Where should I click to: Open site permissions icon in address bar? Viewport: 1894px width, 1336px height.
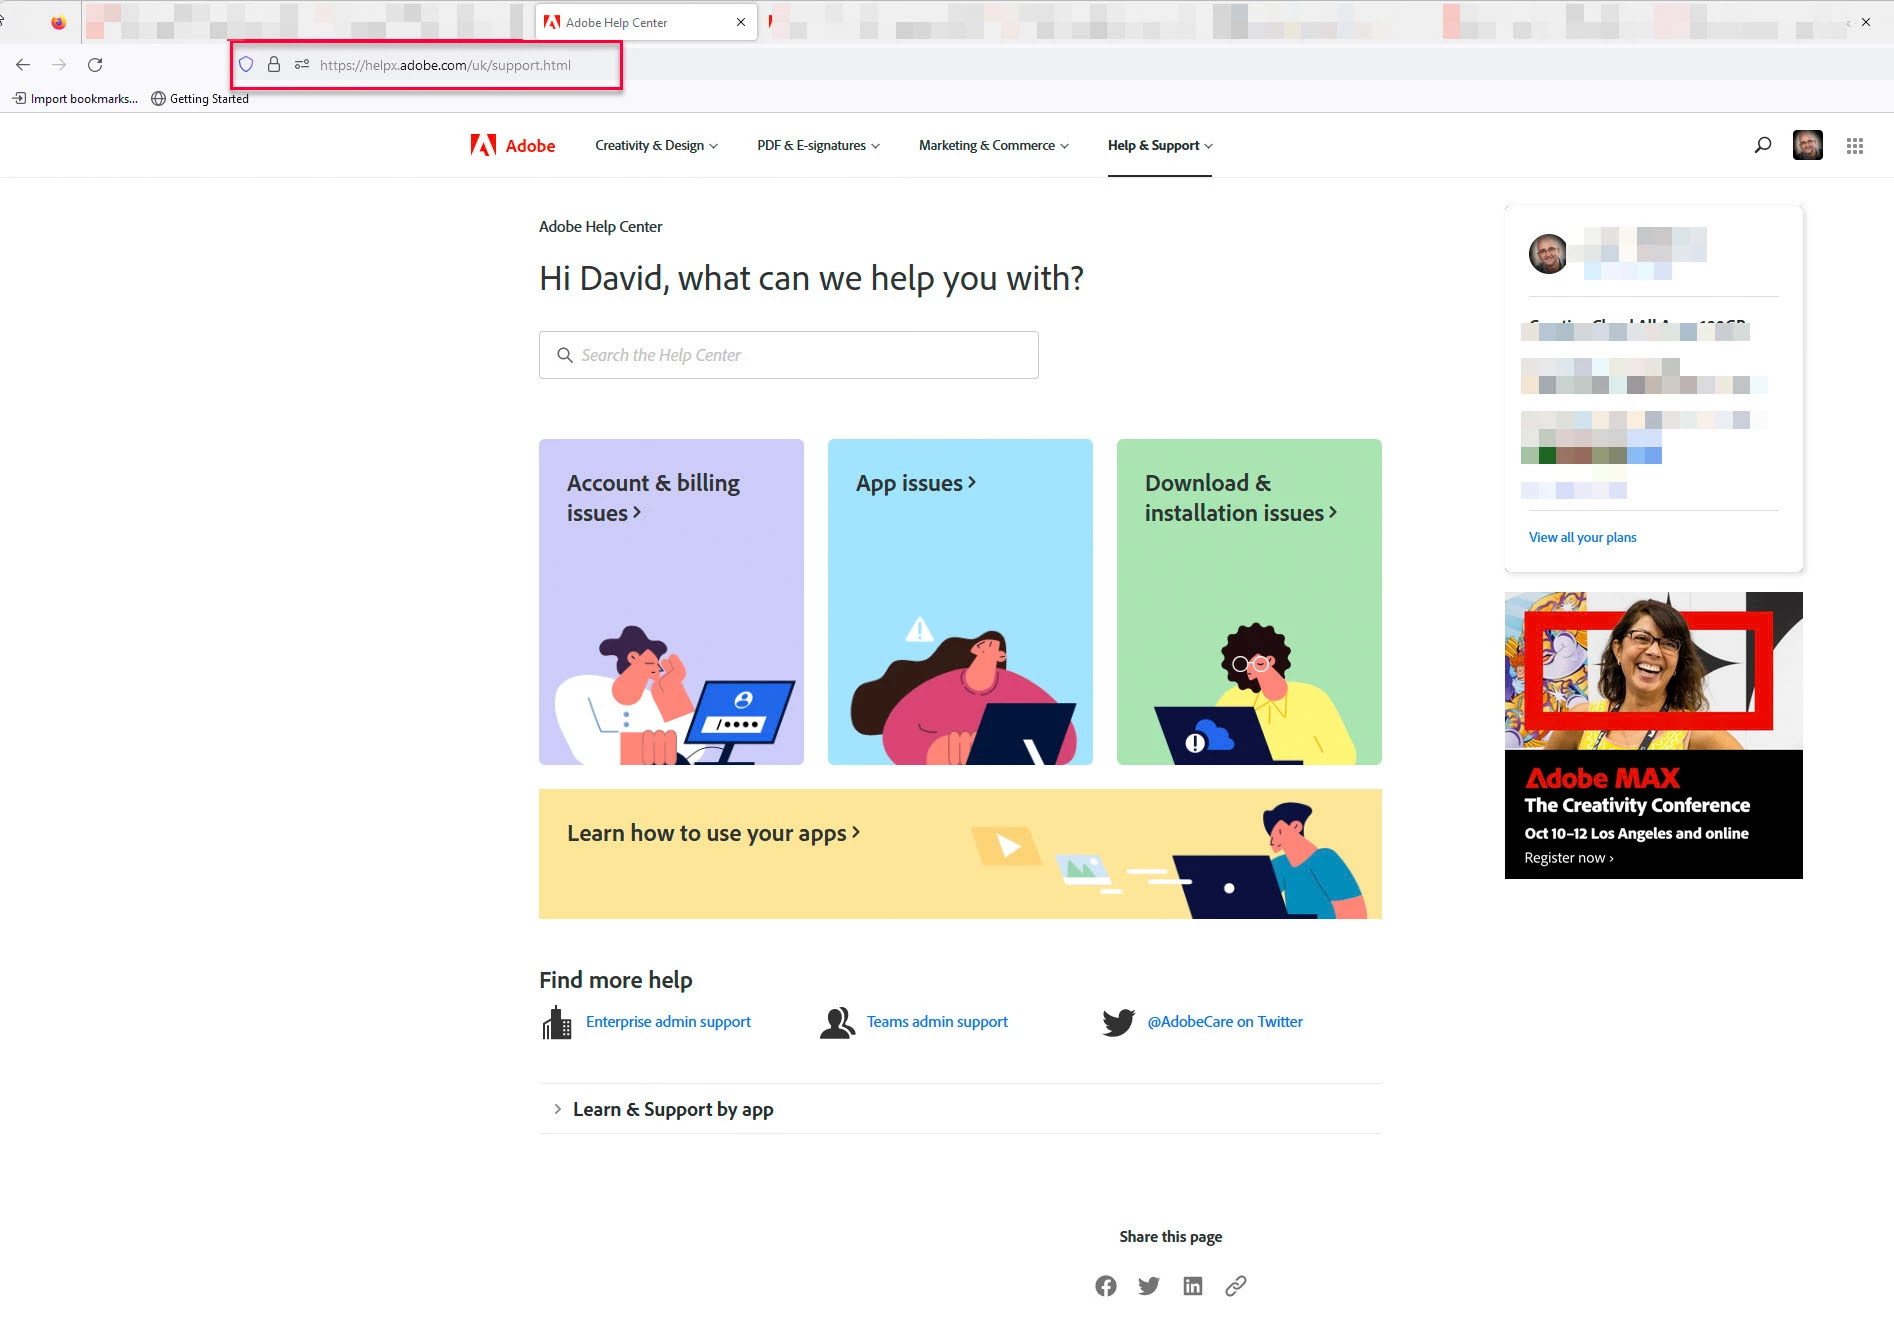click(302, 65)
